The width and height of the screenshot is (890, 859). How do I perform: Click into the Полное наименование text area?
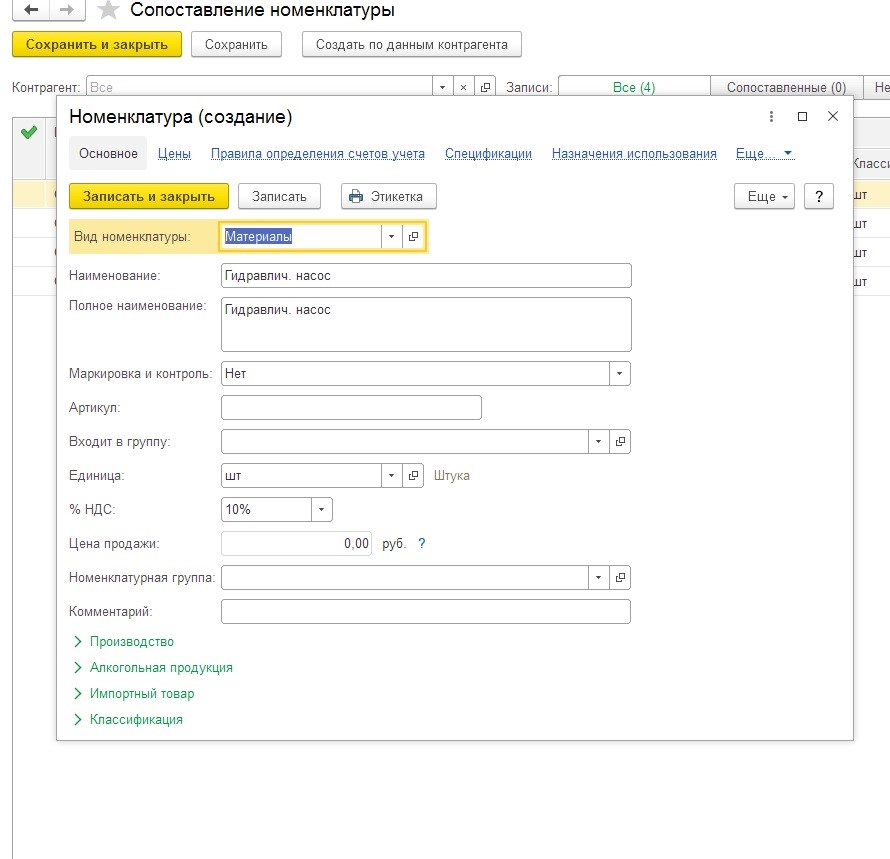(426, 325)
